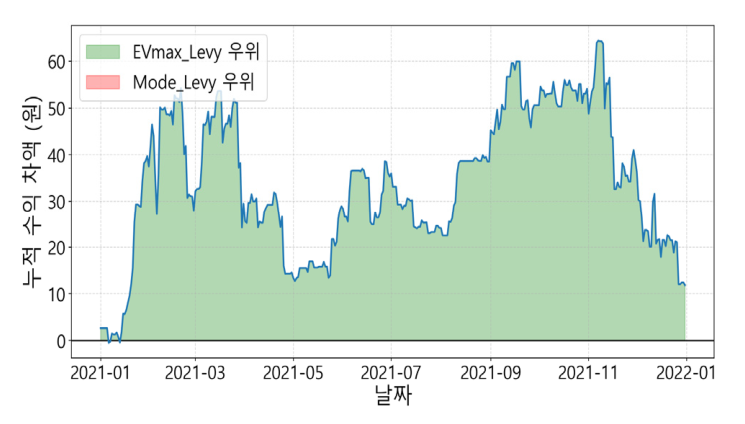Click the y-axis tick label 60
Viewport: 745px width, 424px height.
click(55, 61)
